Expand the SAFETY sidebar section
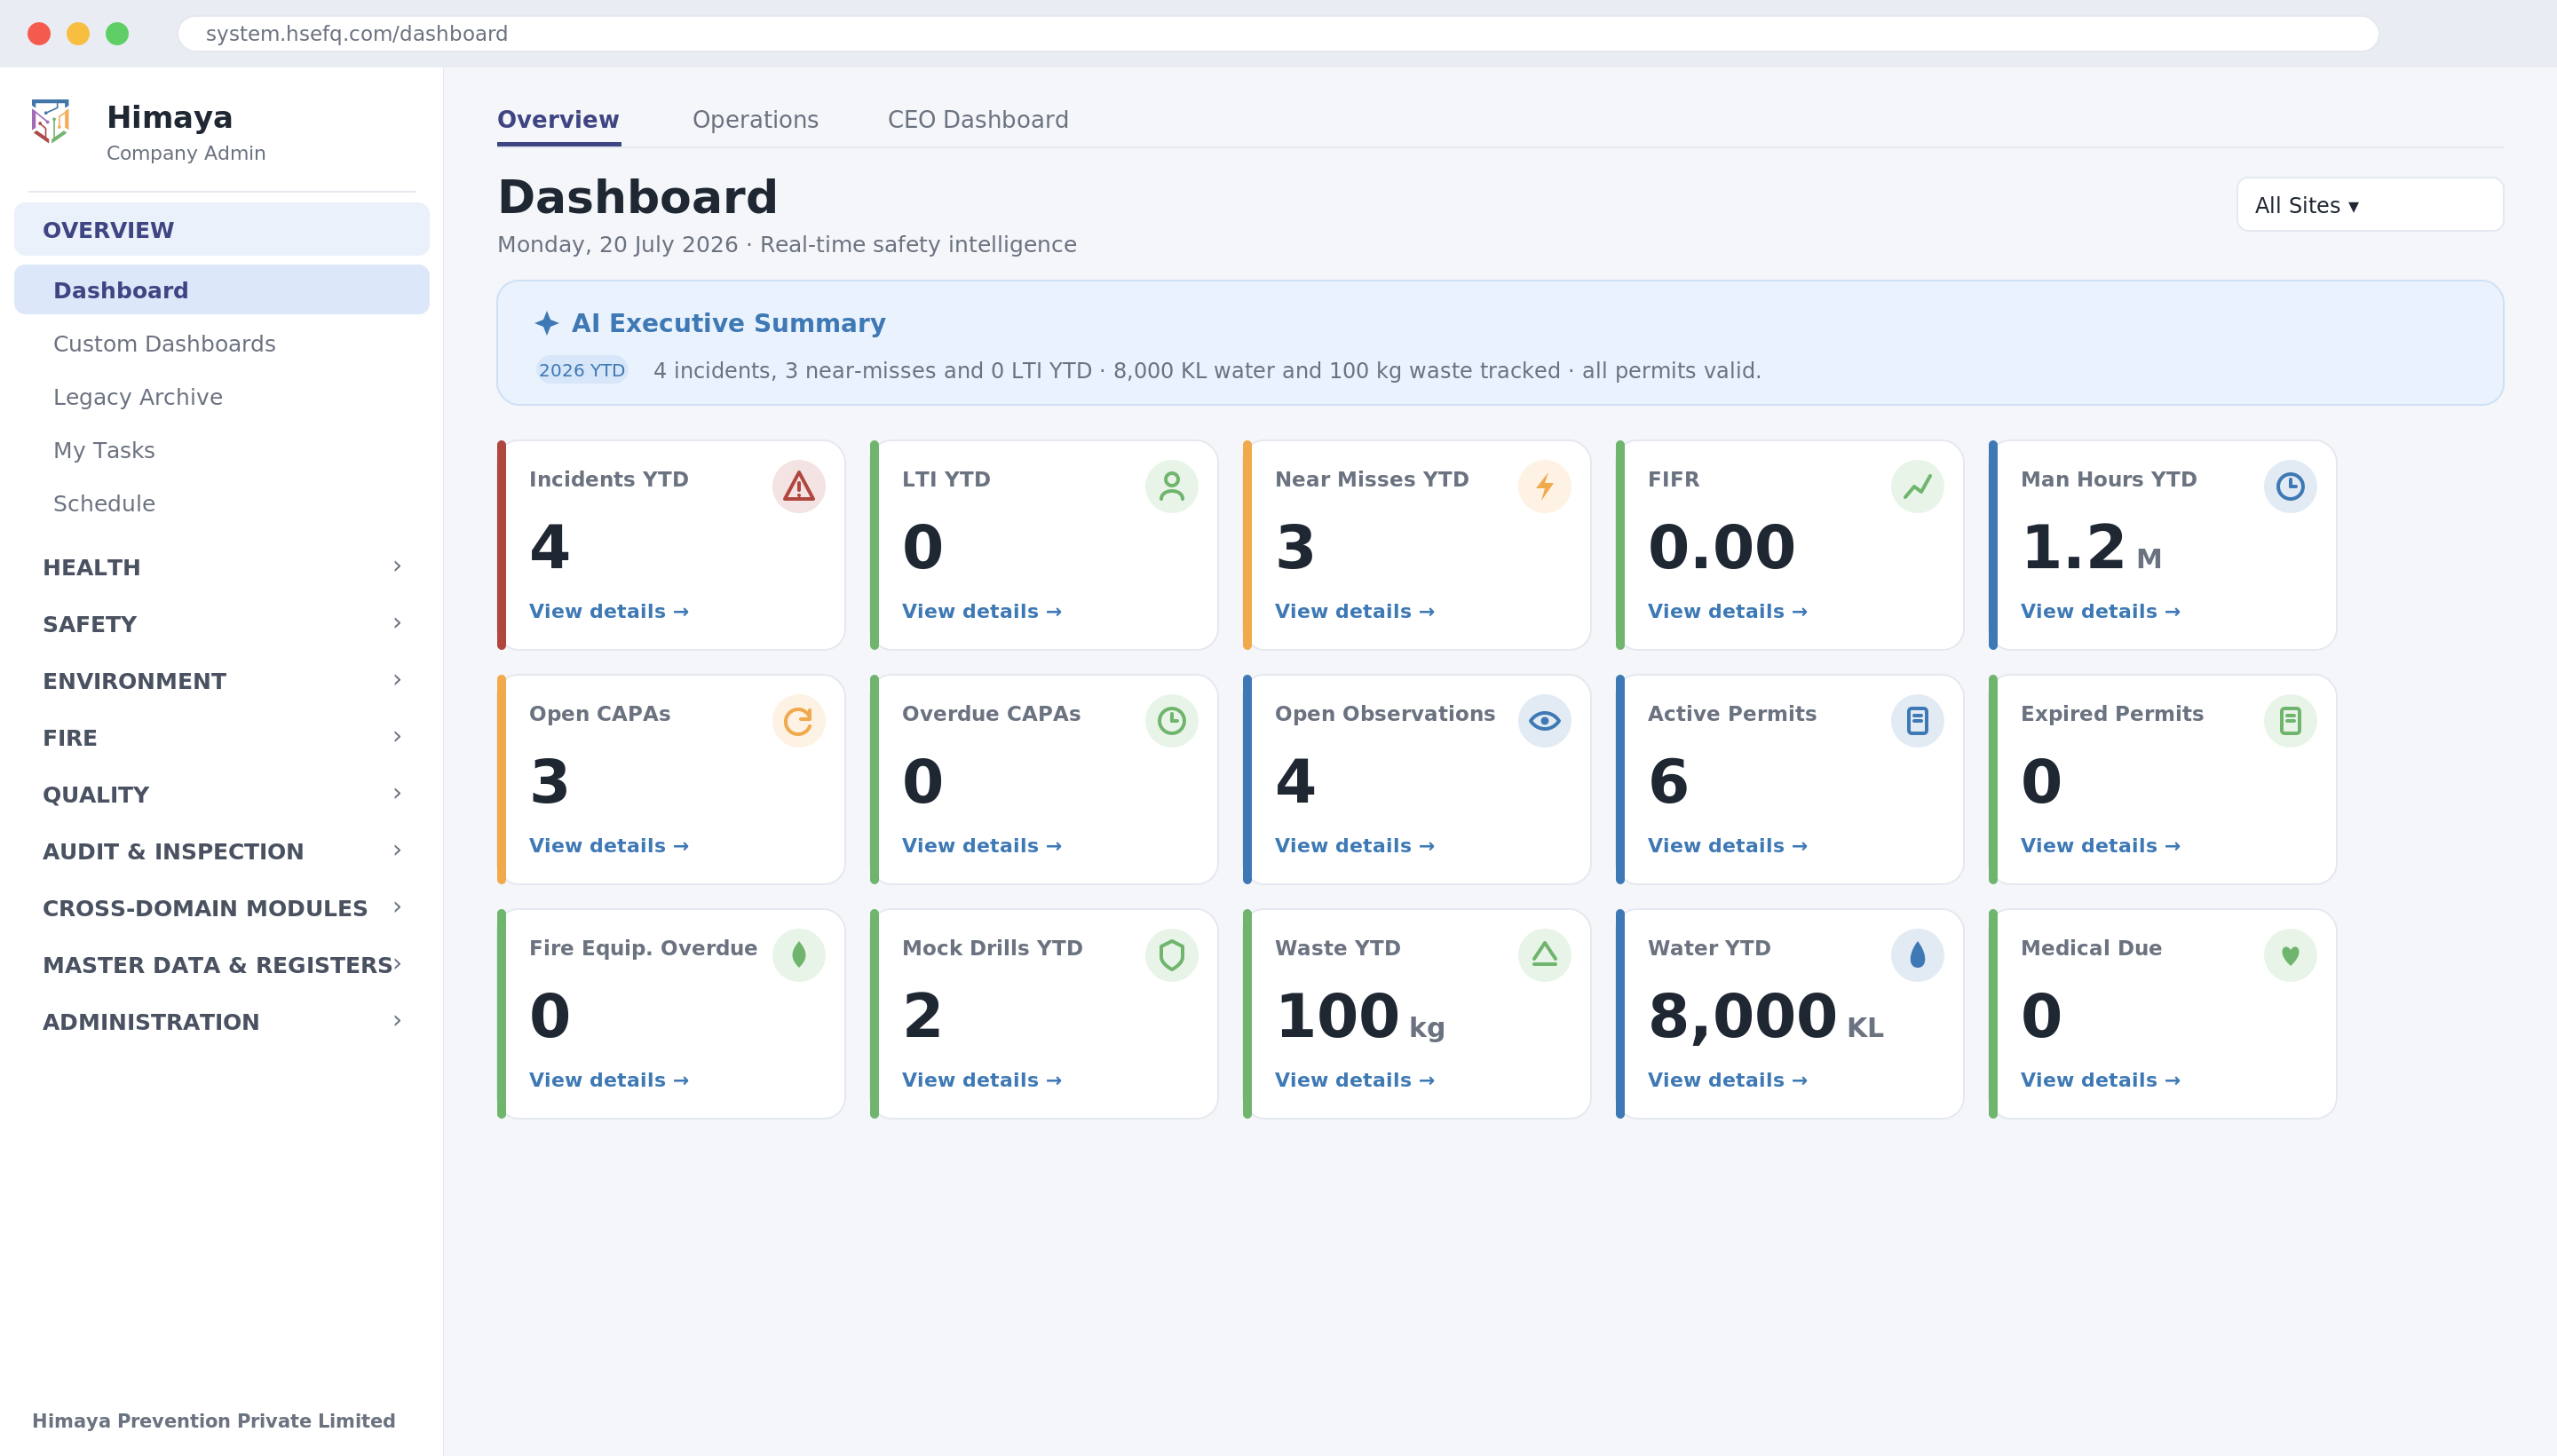The height and width of the screenshot is (1456, 2557). click(x=221, y=624)
